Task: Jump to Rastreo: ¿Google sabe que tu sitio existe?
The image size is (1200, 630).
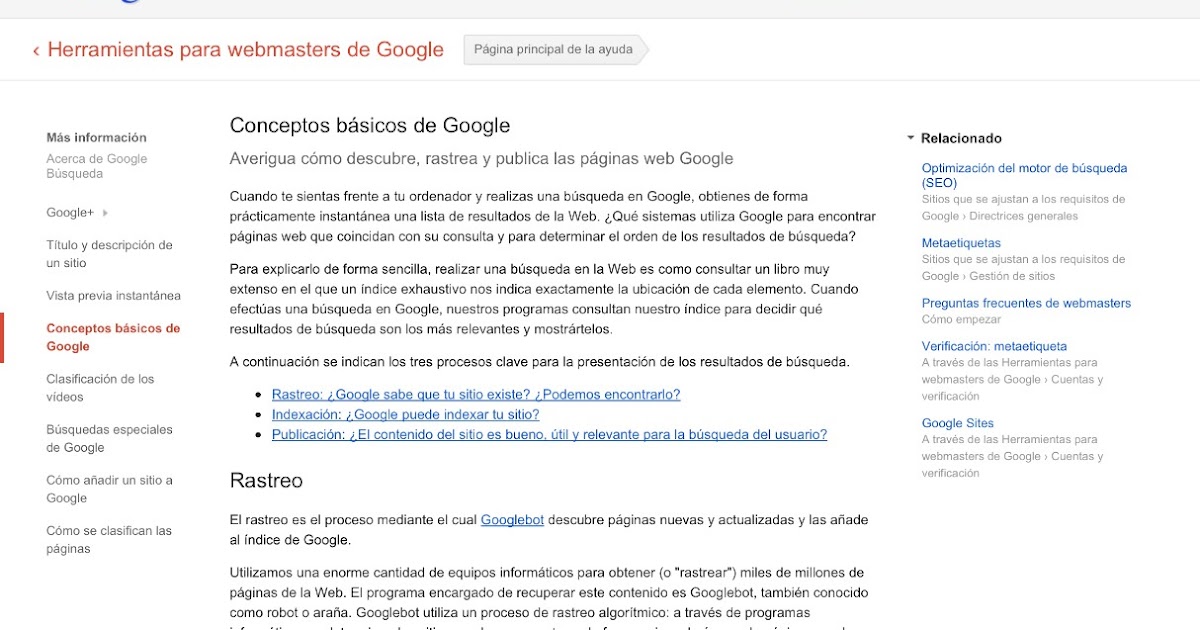Action: point(476,395)
